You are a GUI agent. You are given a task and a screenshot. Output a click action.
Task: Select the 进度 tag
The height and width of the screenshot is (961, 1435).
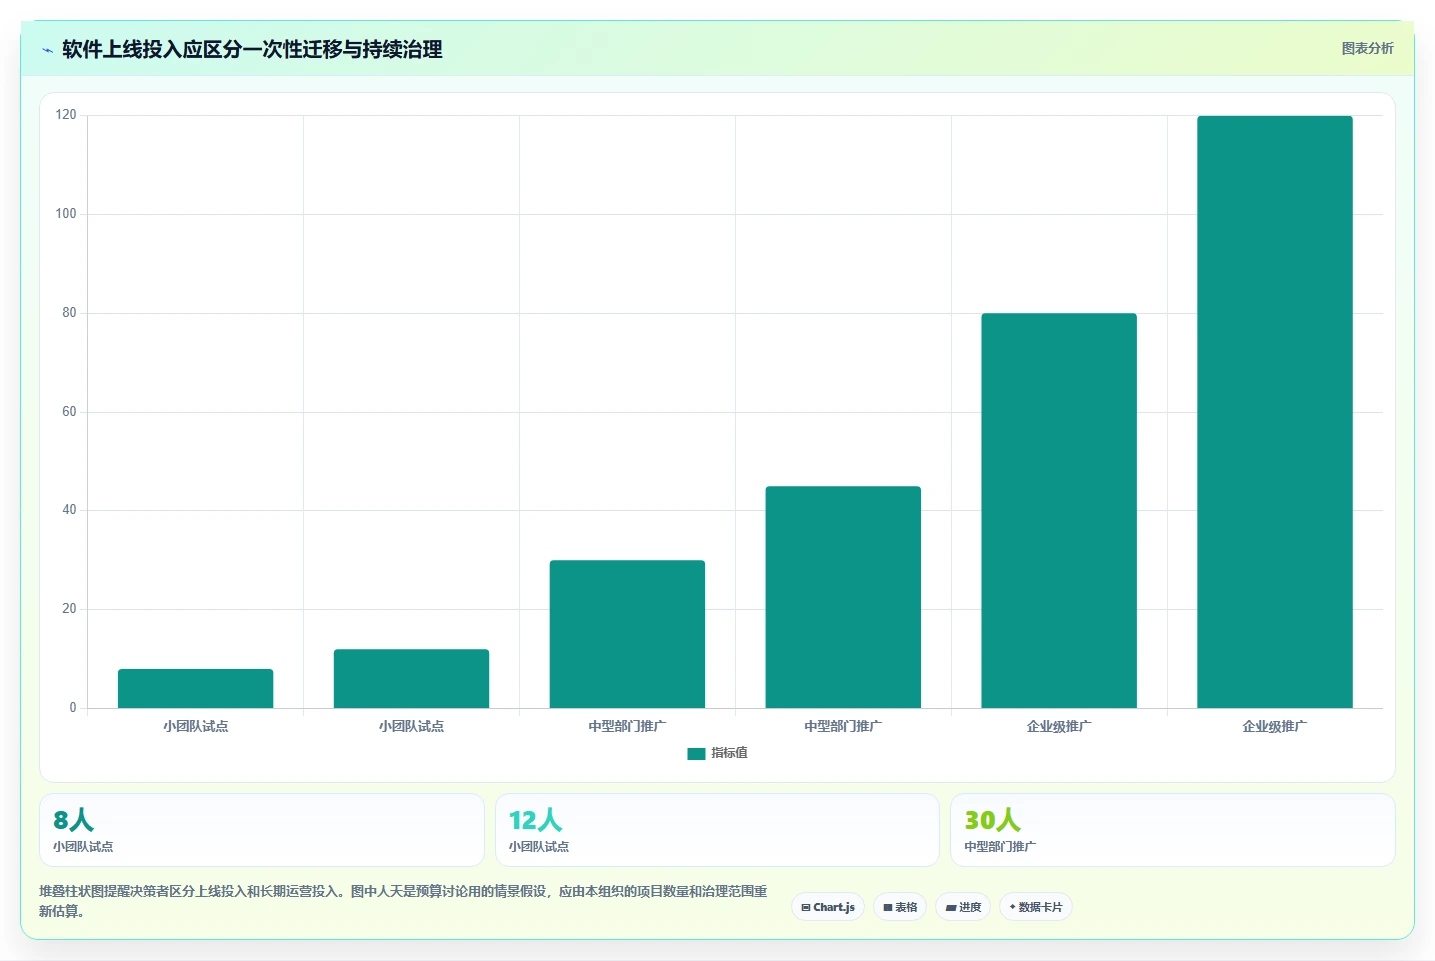(x=963, y=907)
